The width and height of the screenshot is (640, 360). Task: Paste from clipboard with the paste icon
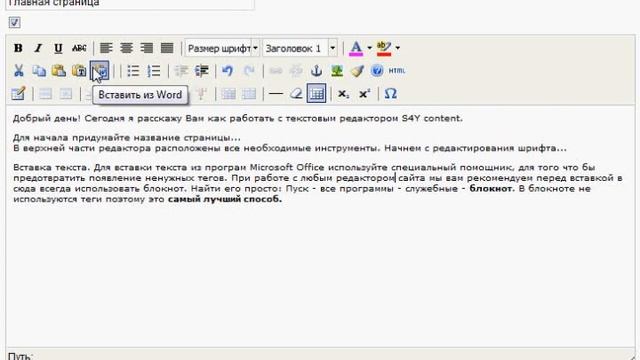pyautogui.click(x=59, y=71)
